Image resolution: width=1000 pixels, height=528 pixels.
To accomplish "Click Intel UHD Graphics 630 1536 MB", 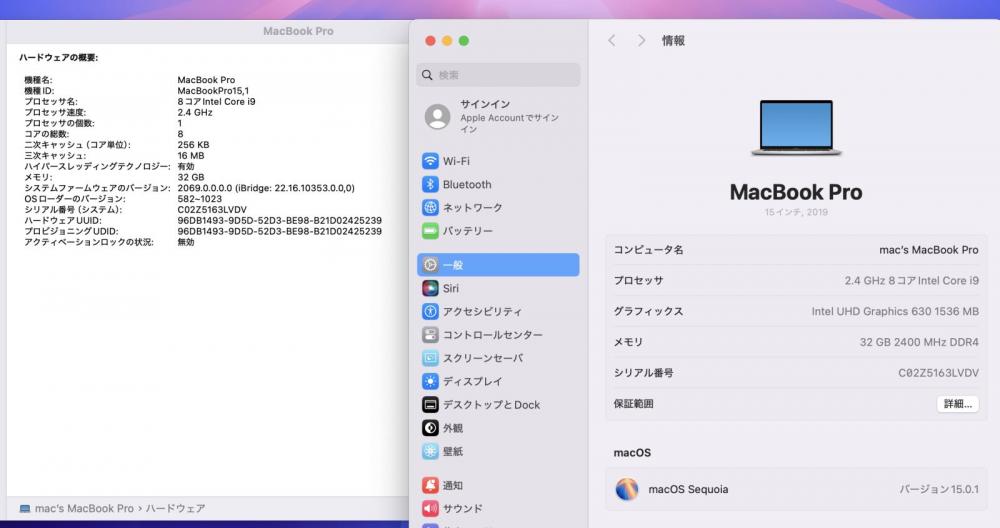I will click(x=895, y=311).
